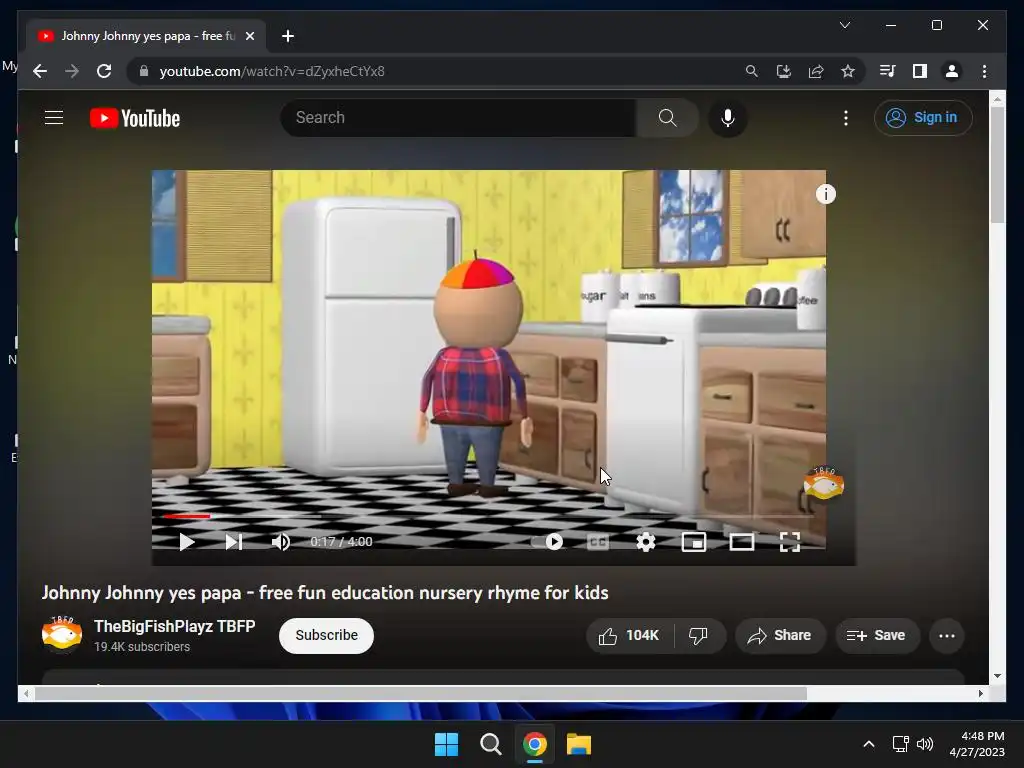Click the Chrome taskbar icon
1024x768 pixels.
point(534,744)
